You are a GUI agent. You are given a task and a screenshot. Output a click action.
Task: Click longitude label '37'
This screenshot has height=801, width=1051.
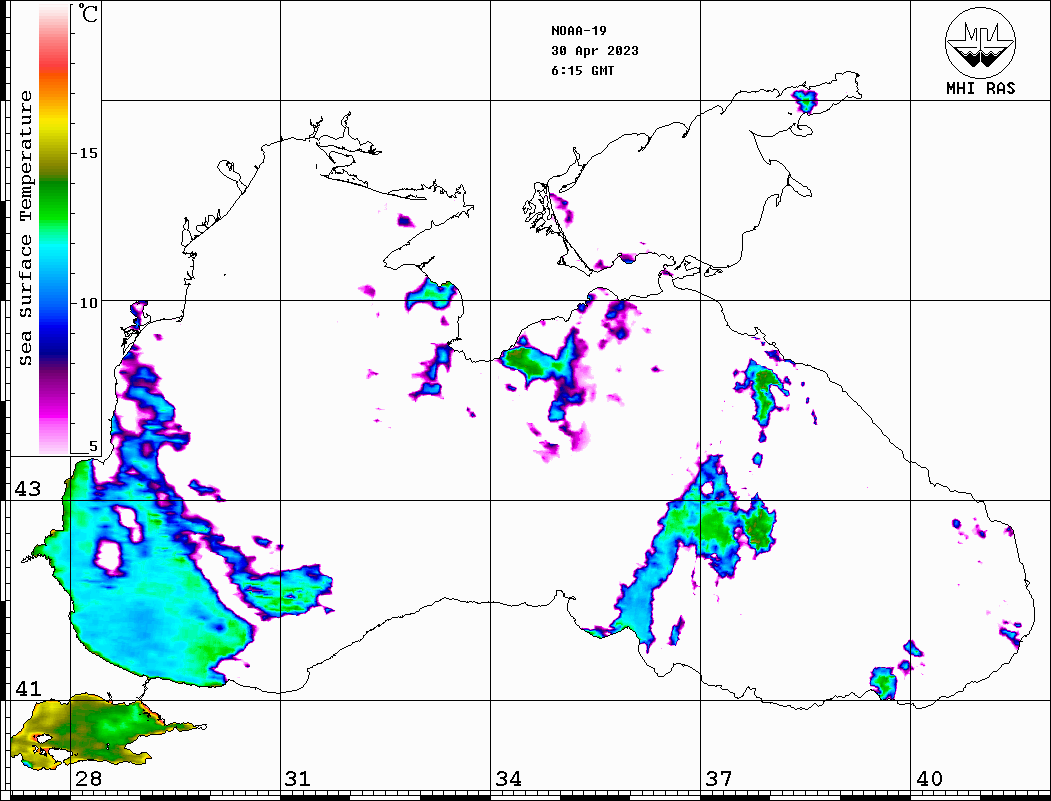point(719,779)
